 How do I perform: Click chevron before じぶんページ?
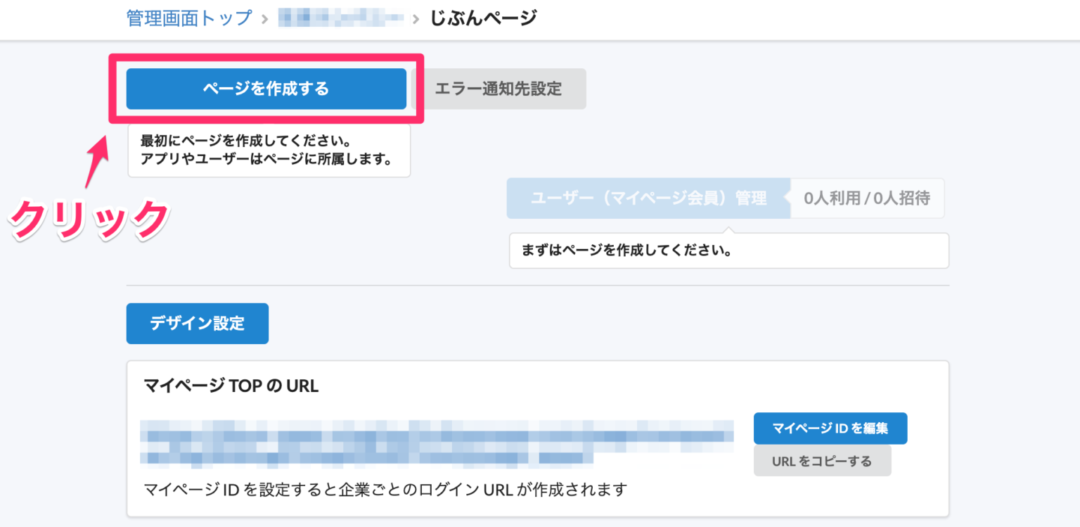coord(416,18)
